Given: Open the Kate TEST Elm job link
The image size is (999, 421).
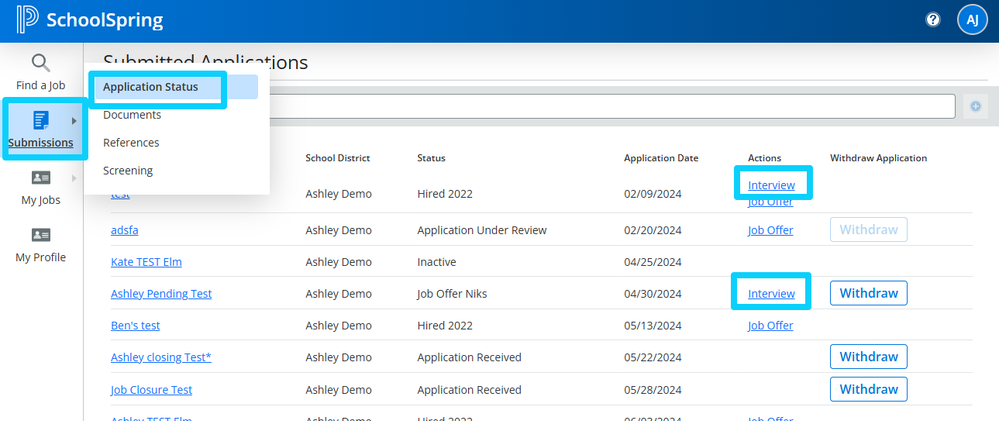Looking at the screenshot, I should click(x=146, y=262).
